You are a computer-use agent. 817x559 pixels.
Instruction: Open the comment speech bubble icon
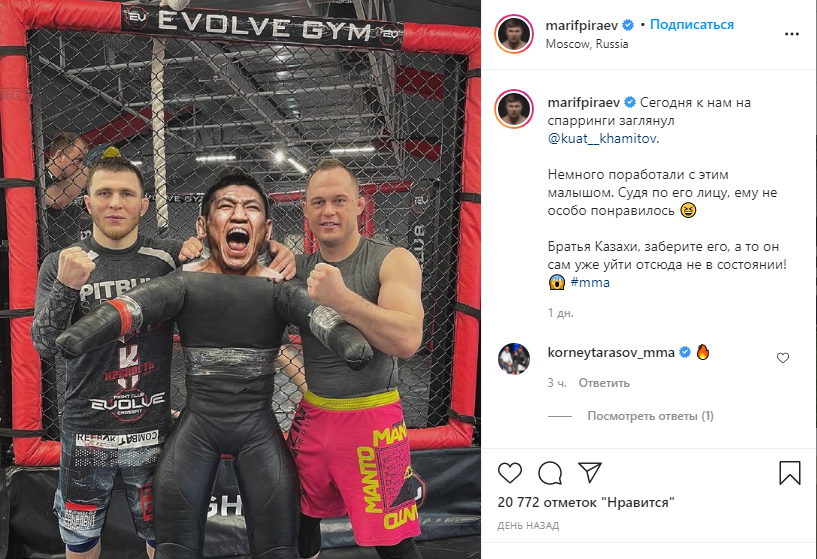(550, 473)
